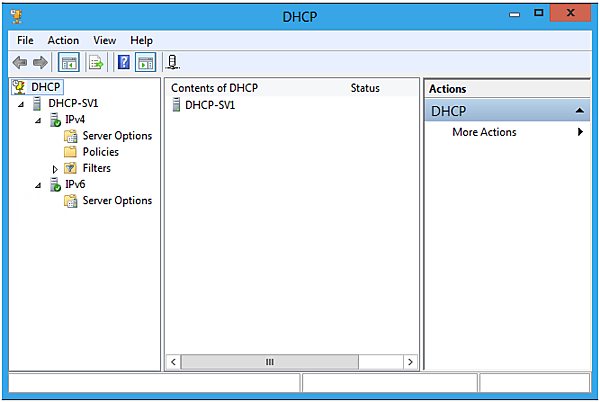600x402 pixels.
Task: Click the Status column header
Action: coord(365,88)
